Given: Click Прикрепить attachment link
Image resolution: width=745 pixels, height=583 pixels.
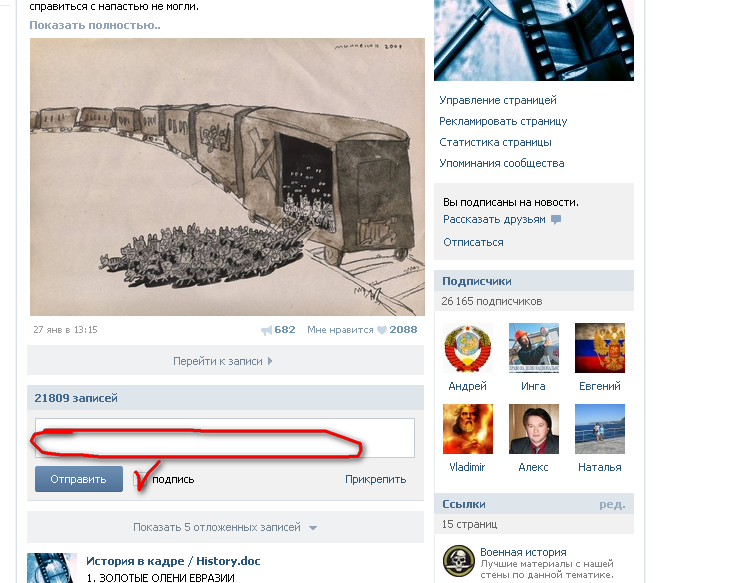Looking at the screenshot, I should 375,479.
